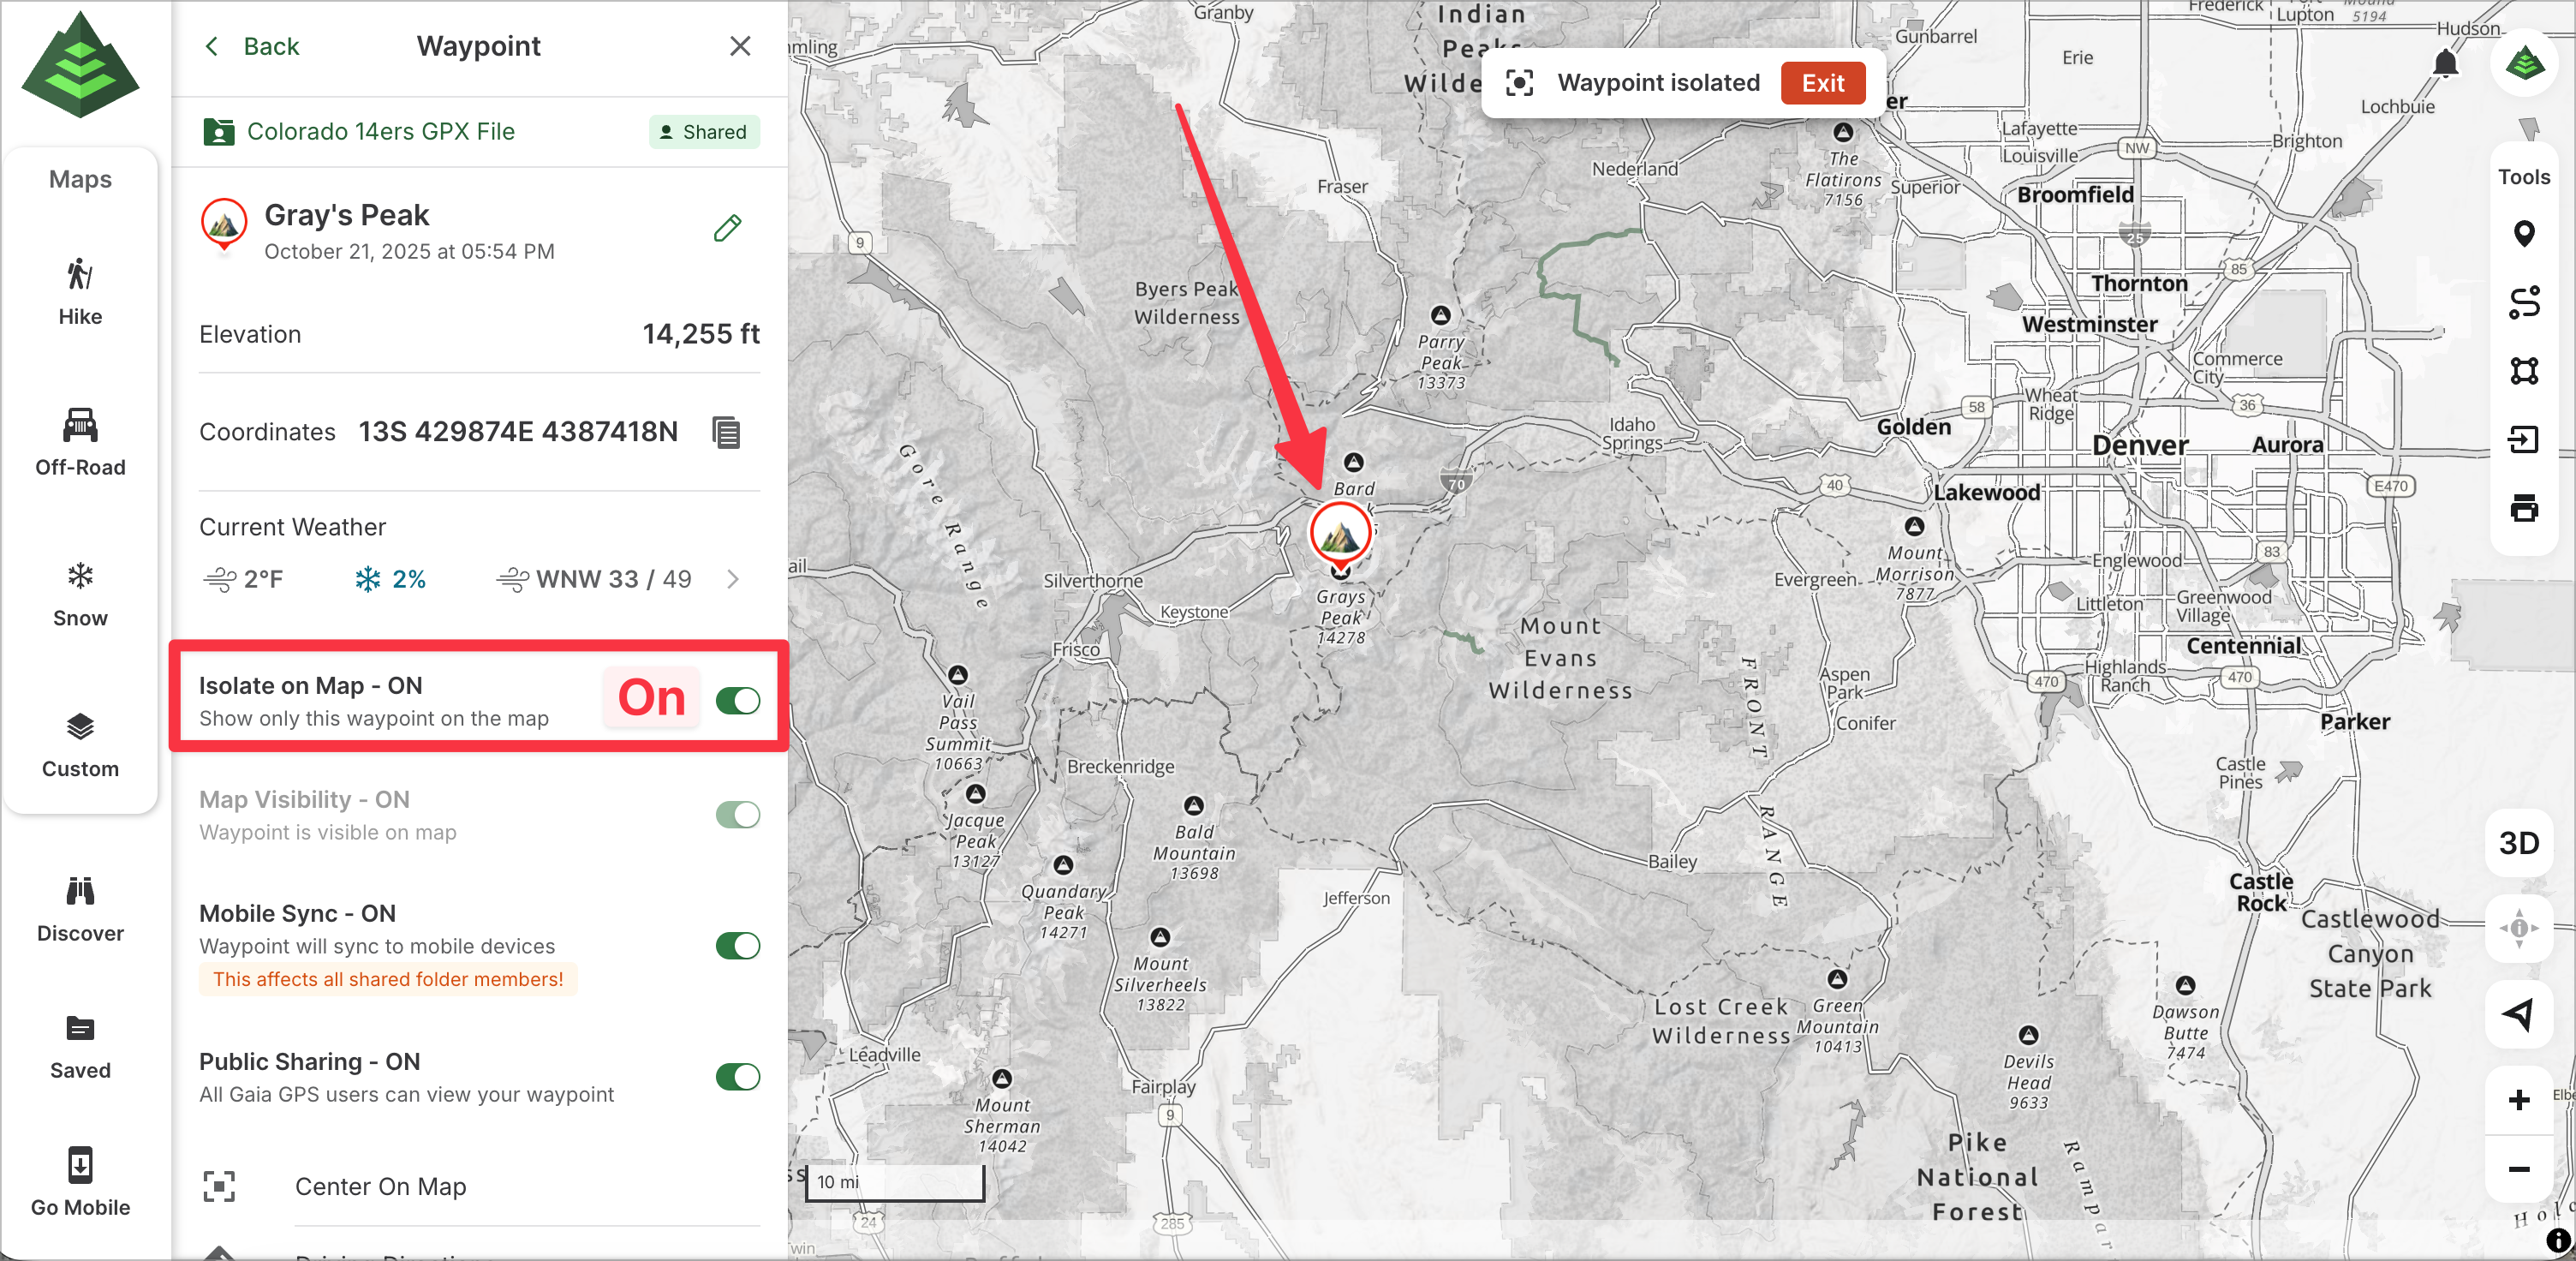Expand current weather details chevron
This screenshot has width=2576, height=1261.
click(733, 580)
